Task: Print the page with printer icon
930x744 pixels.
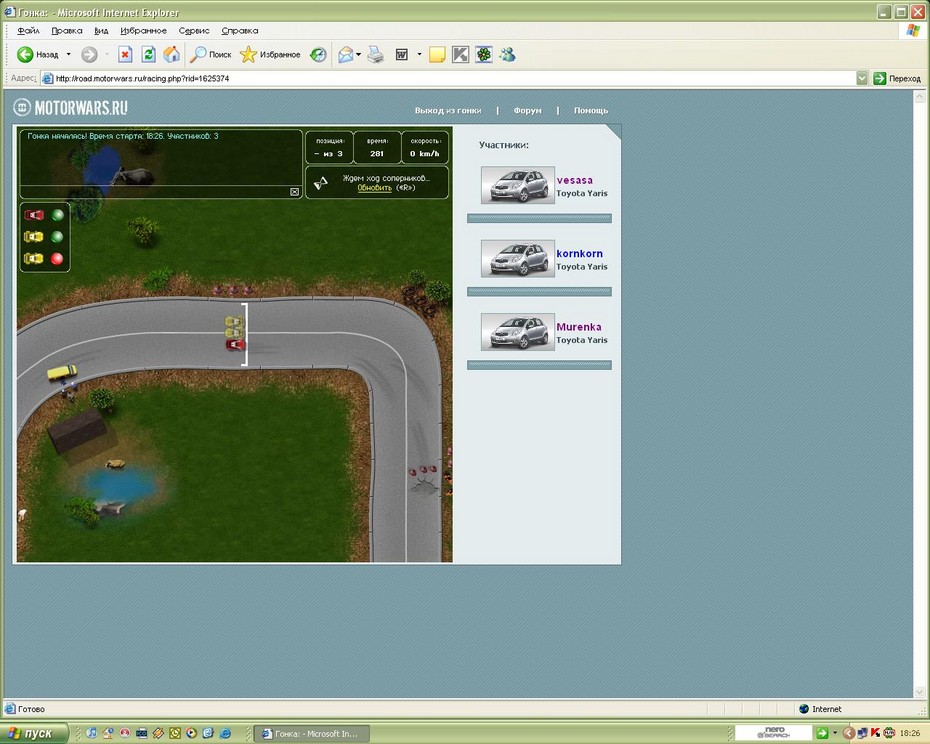Action: coord(375,55)
